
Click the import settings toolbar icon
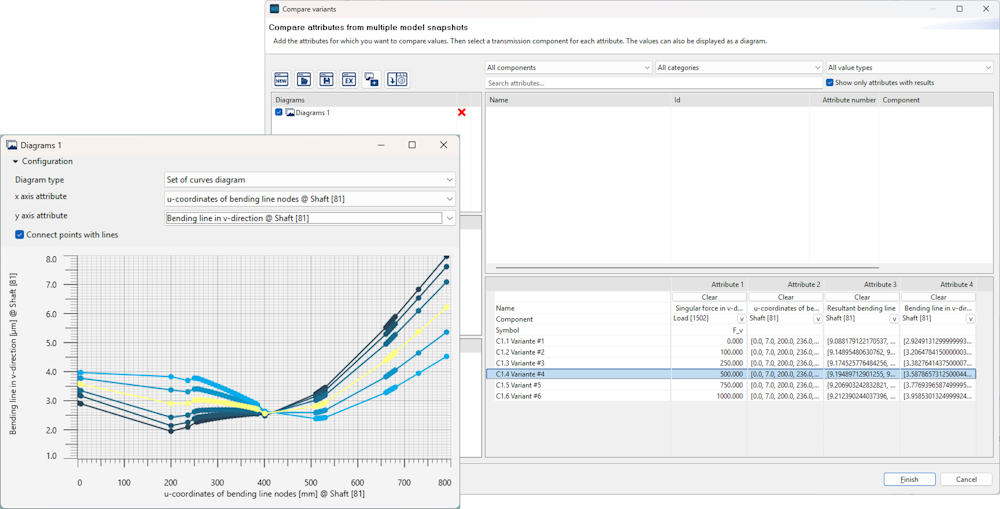tap(397, 80)
